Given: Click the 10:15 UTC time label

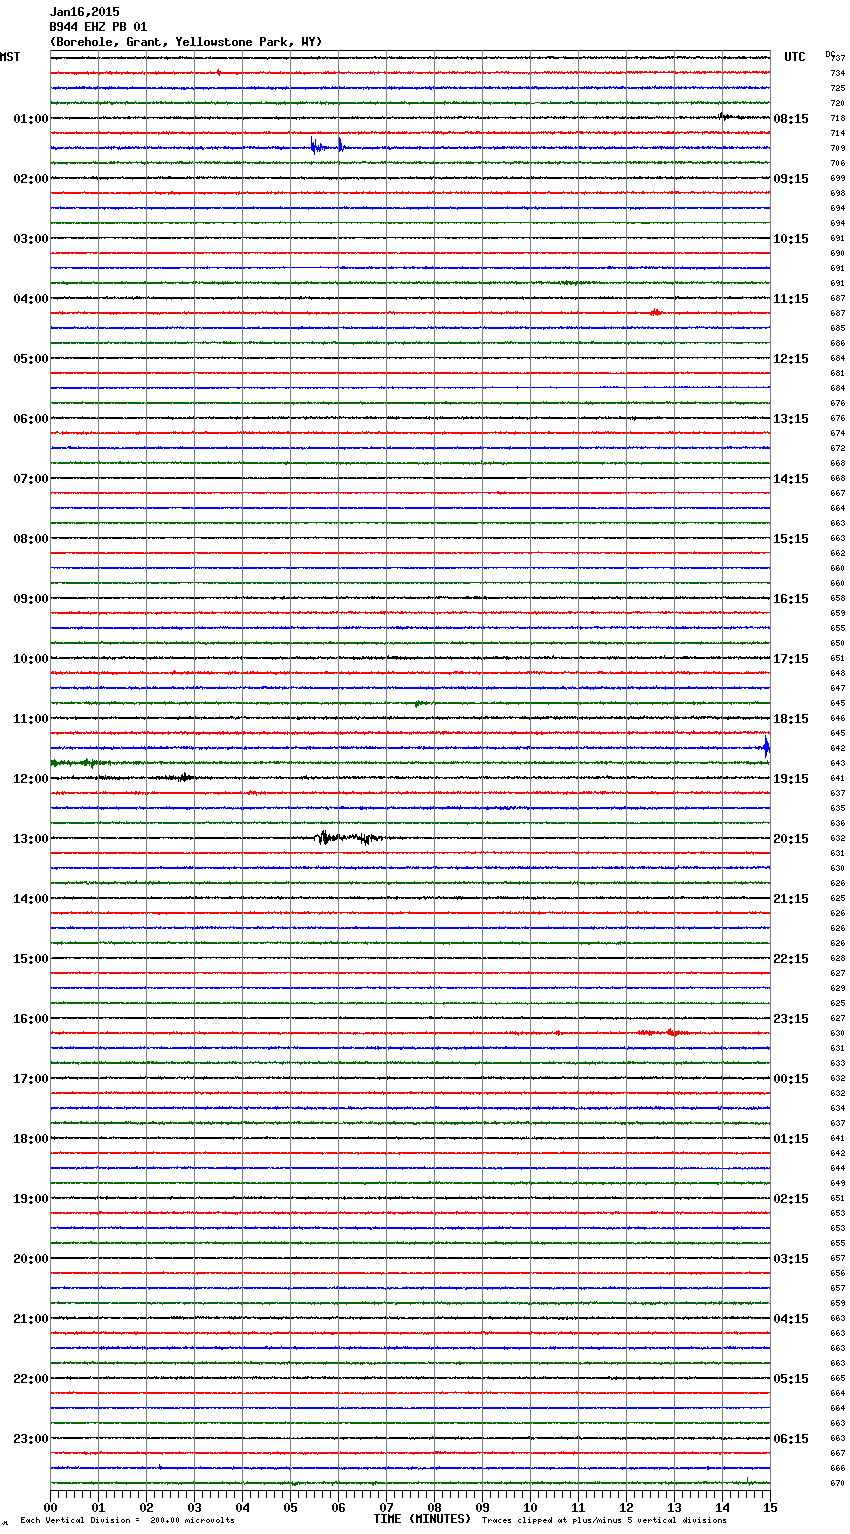Looking at the screenshot, I should [x=791, y=239].
